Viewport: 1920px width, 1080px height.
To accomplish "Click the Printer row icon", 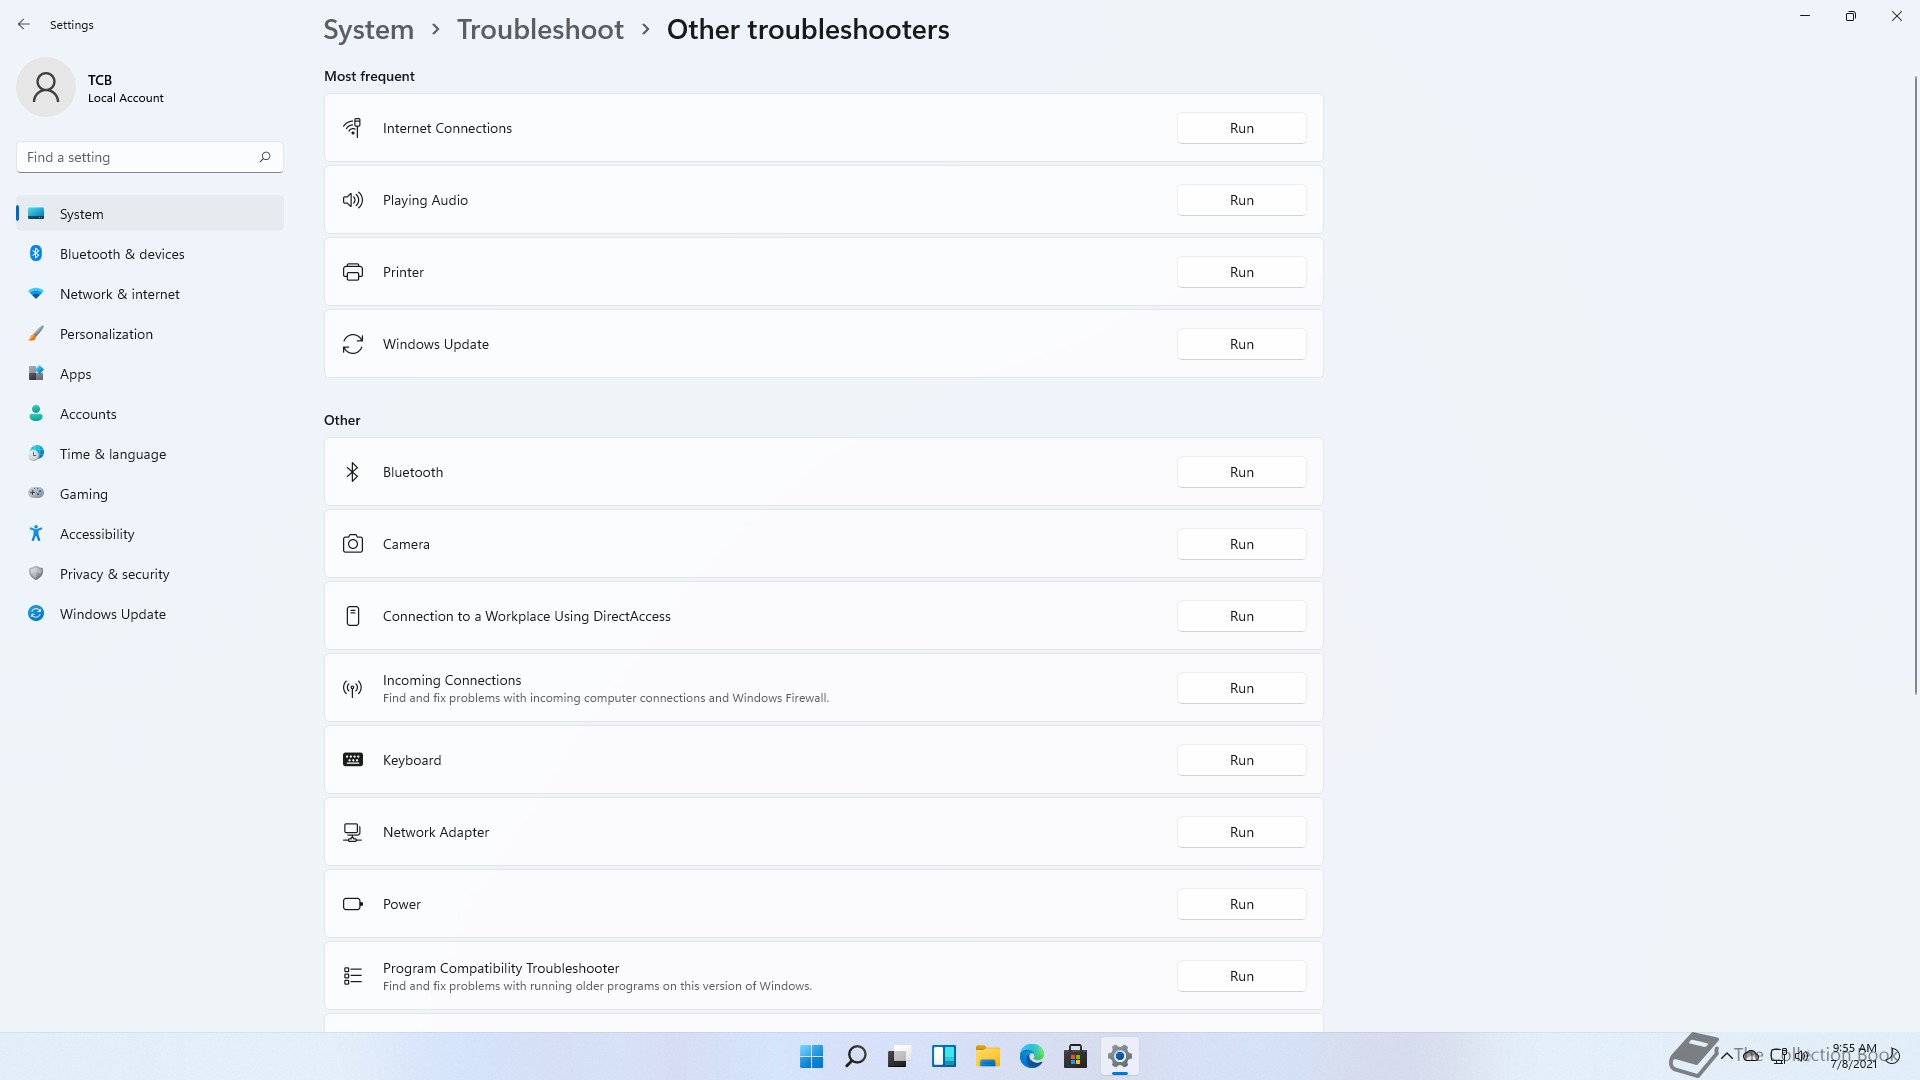I will (352, 272).
